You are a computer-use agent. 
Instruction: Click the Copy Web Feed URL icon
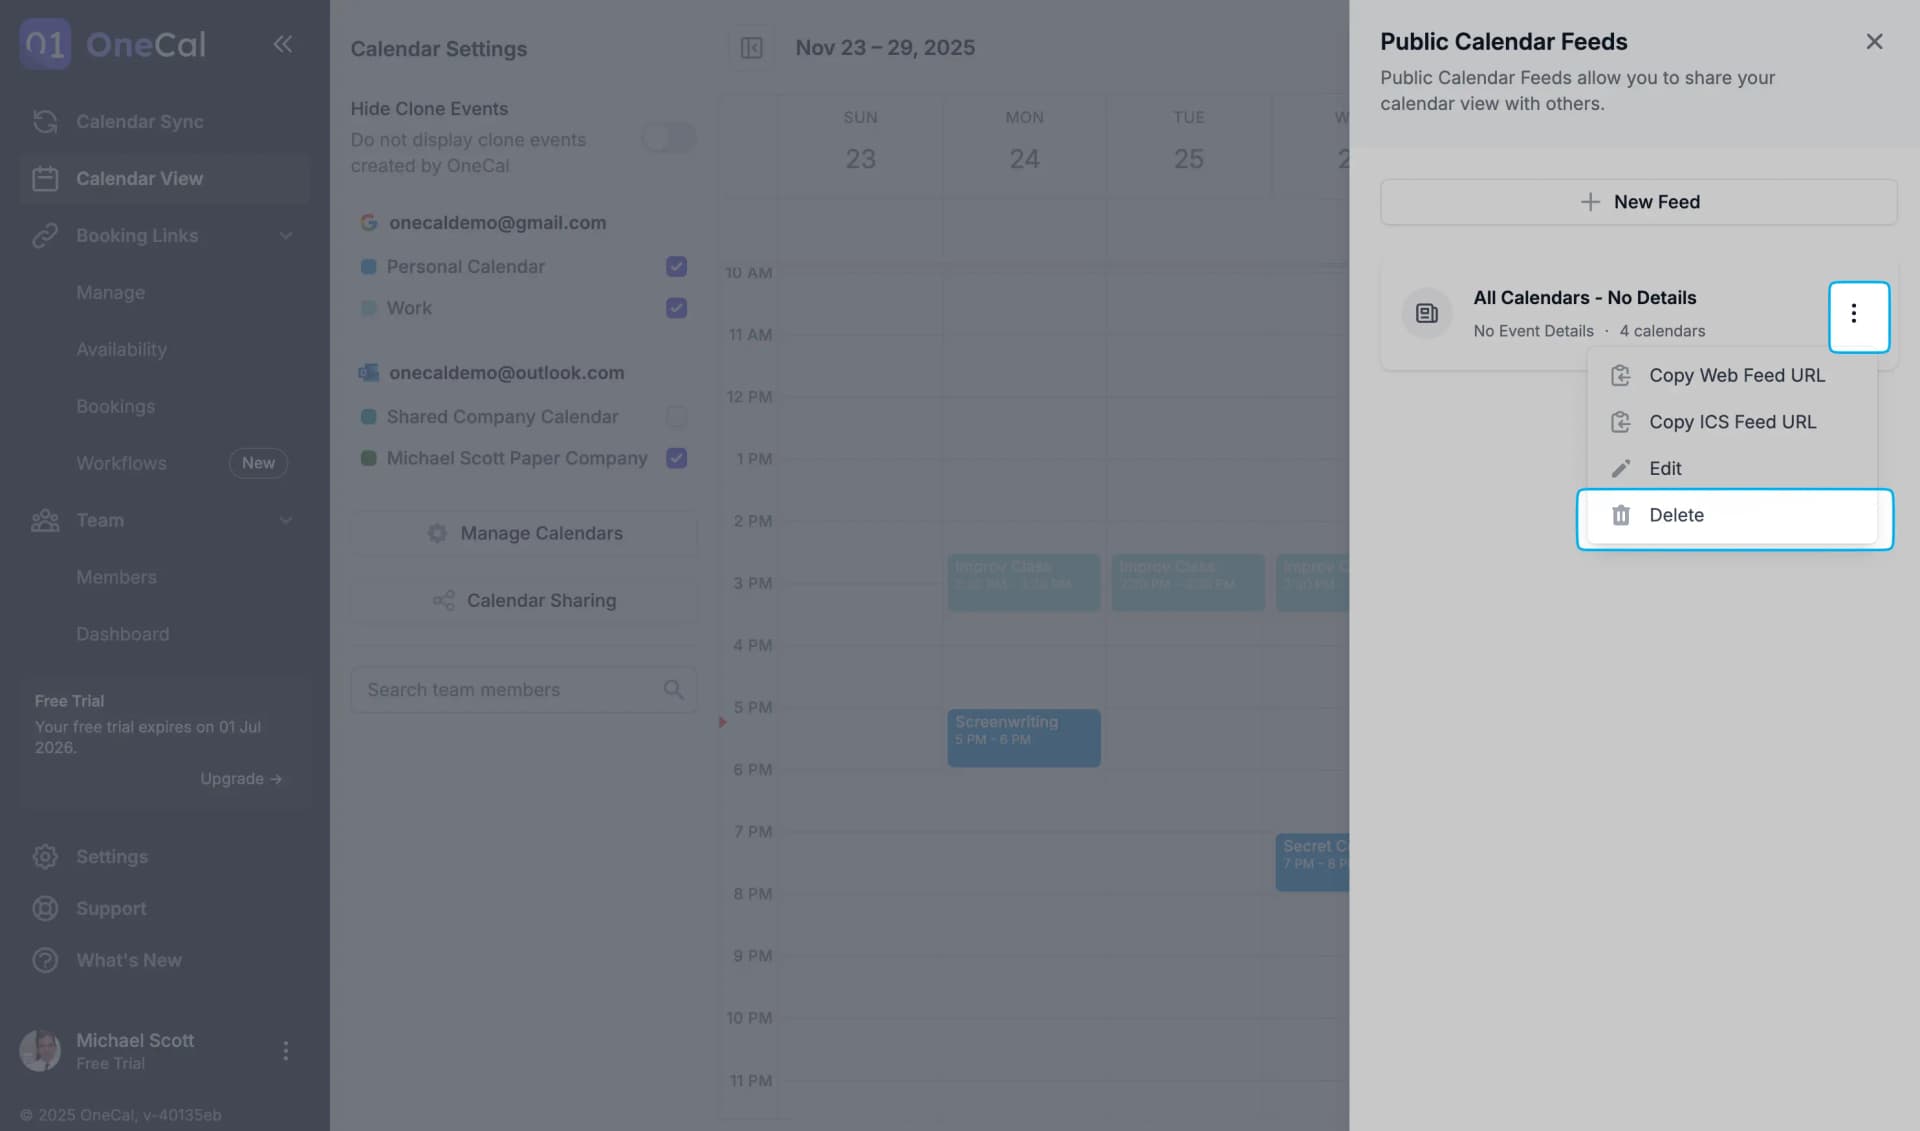[x=1621, y=375]
